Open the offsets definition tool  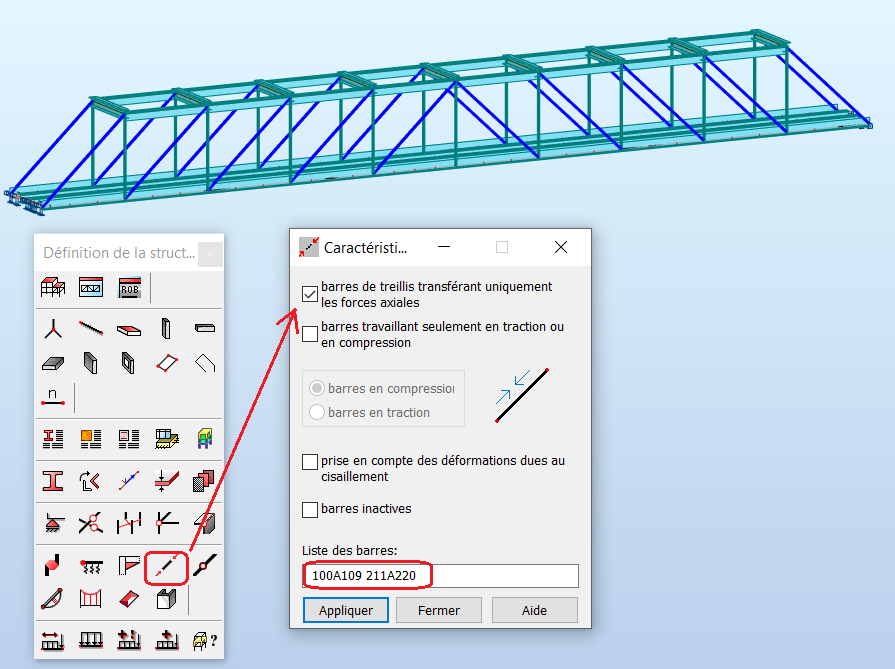[167, 481]
